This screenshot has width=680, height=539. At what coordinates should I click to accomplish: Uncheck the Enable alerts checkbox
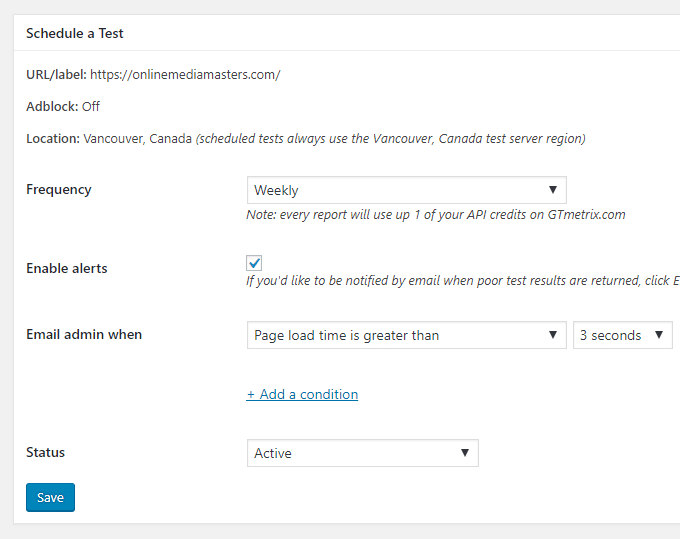pyautogui.click(x=254, y=263)
